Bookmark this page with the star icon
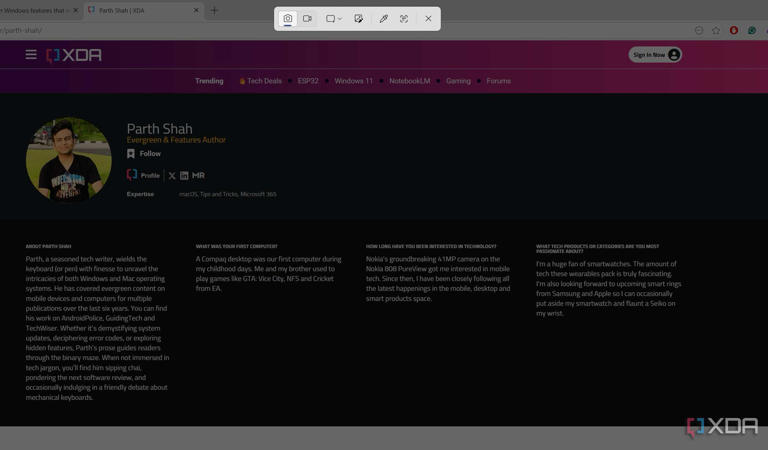Image resolution: width=768 pixels, height=450 pixels. (x=716, y=31)
